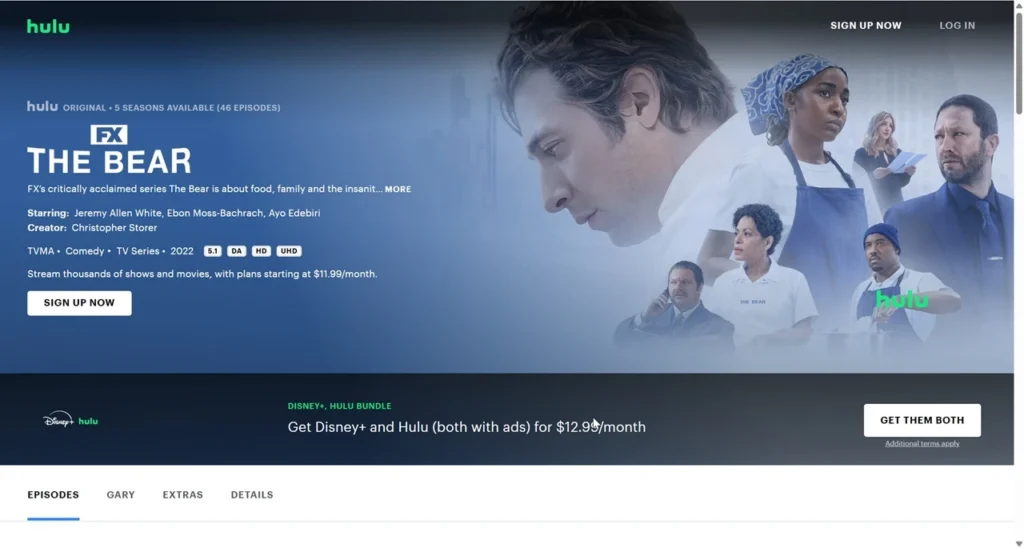Click the TVMA rating text
This screenshot has height=548, width=1024.
40,251
